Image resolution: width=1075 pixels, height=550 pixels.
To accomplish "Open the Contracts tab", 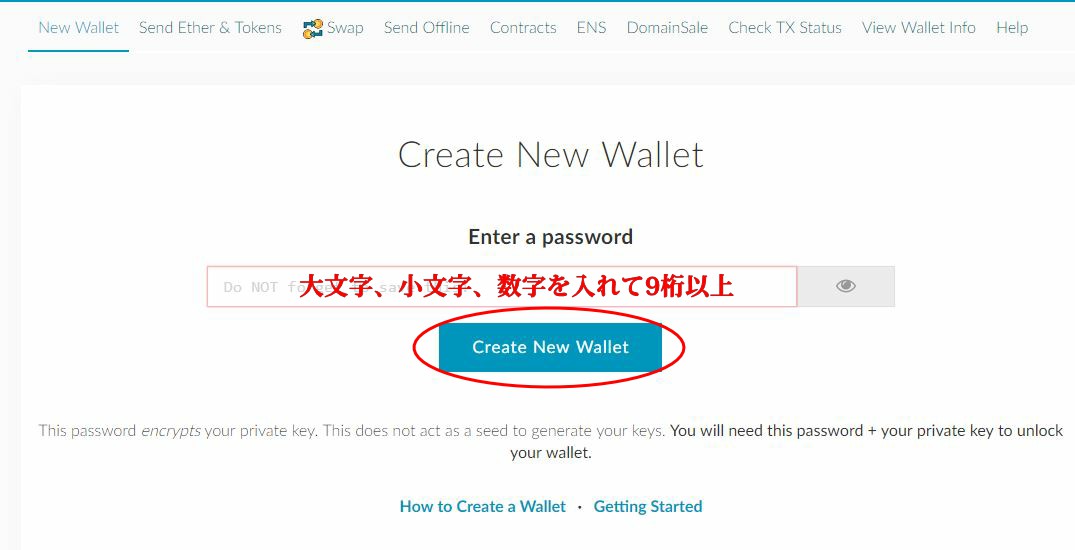I will (523, 28).
